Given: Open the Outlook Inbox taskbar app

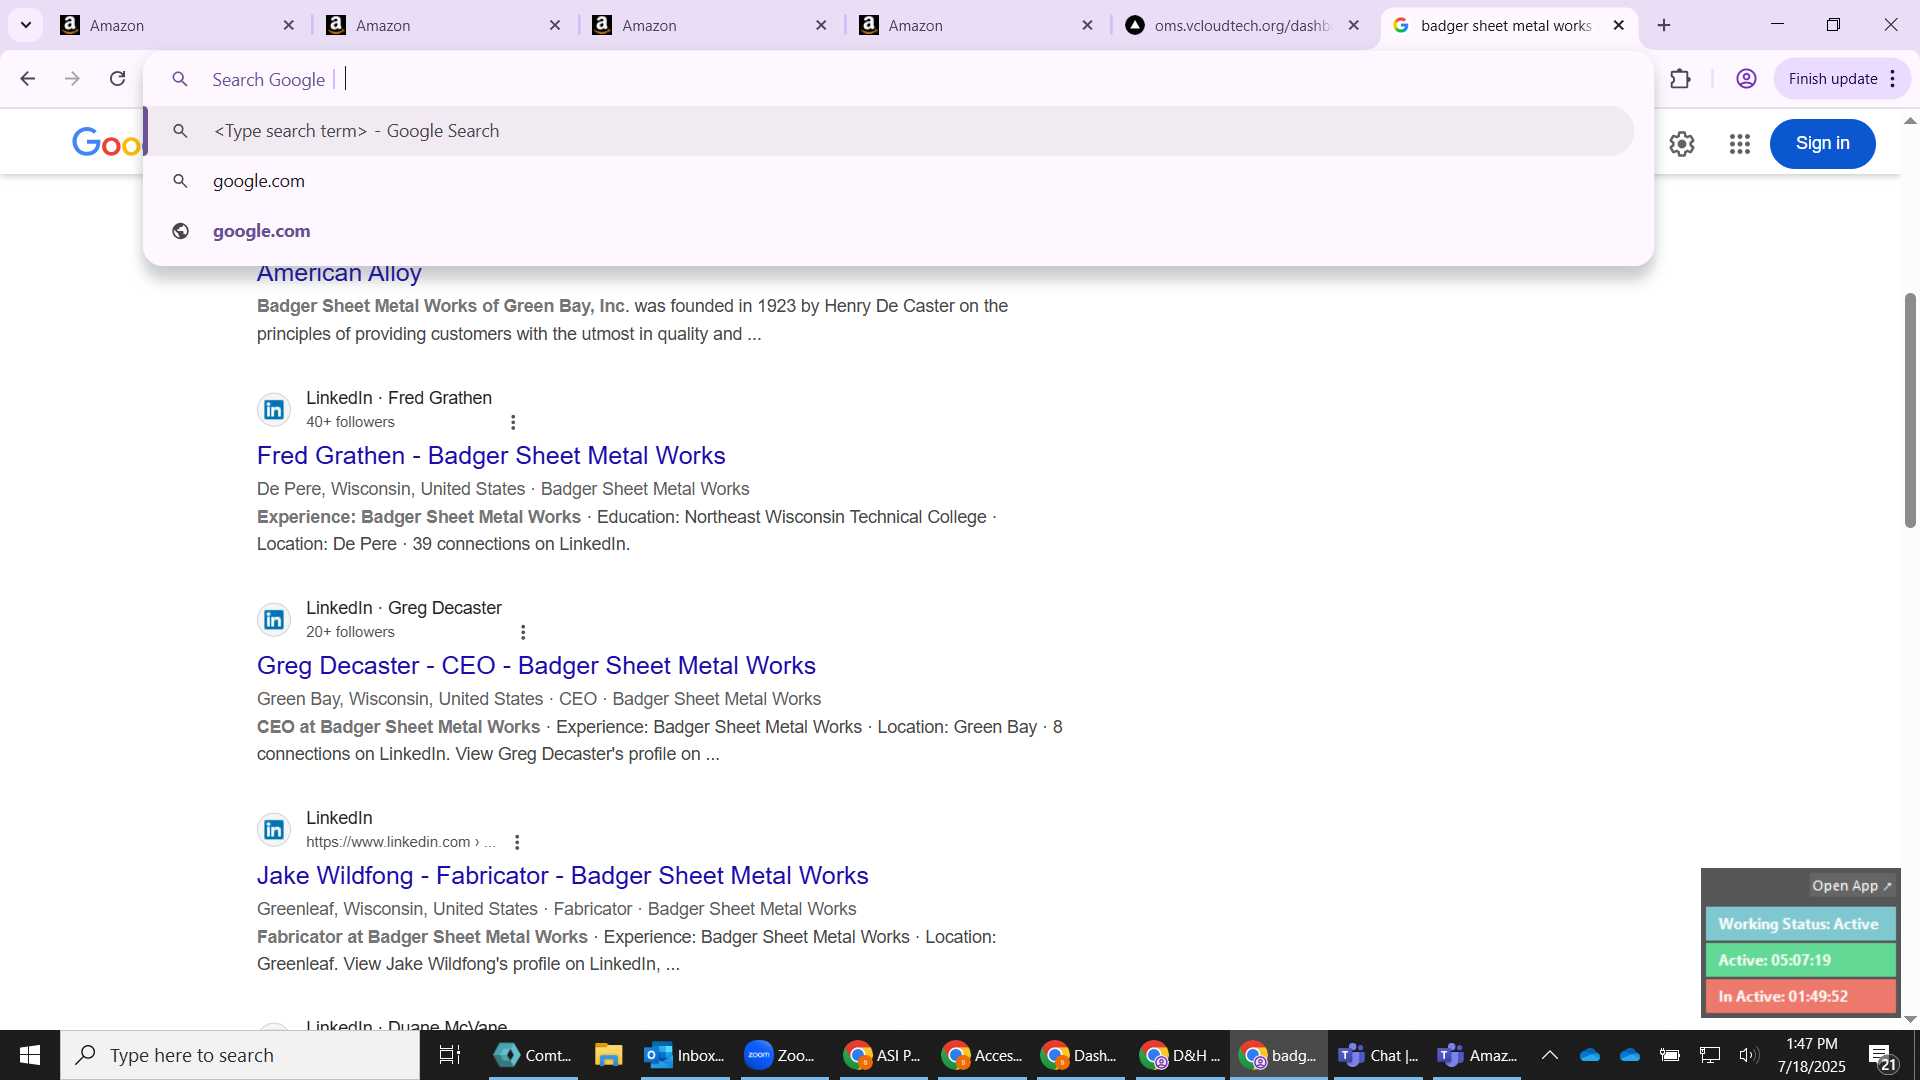Looking at the screenshot, I should (x=684, y=1055).
